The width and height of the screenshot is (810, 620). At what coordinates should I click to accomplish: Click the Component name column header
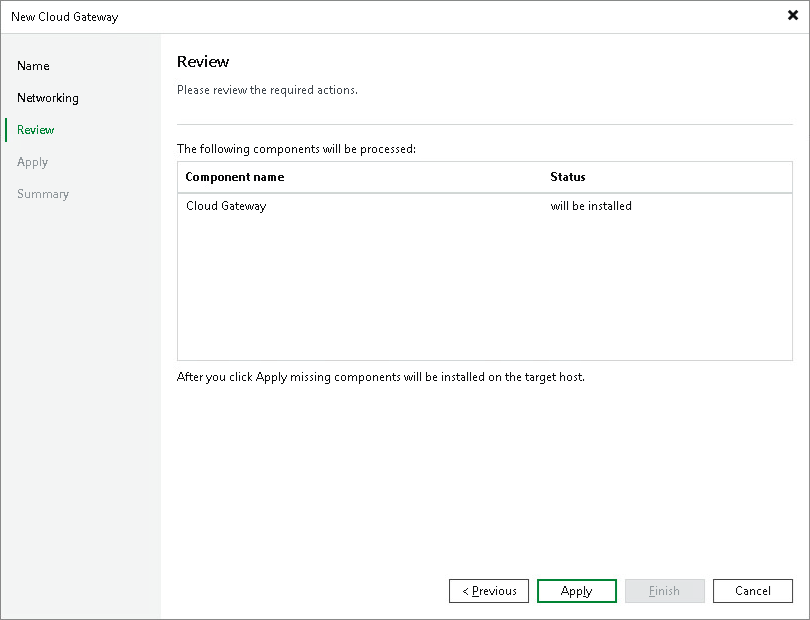235,177
